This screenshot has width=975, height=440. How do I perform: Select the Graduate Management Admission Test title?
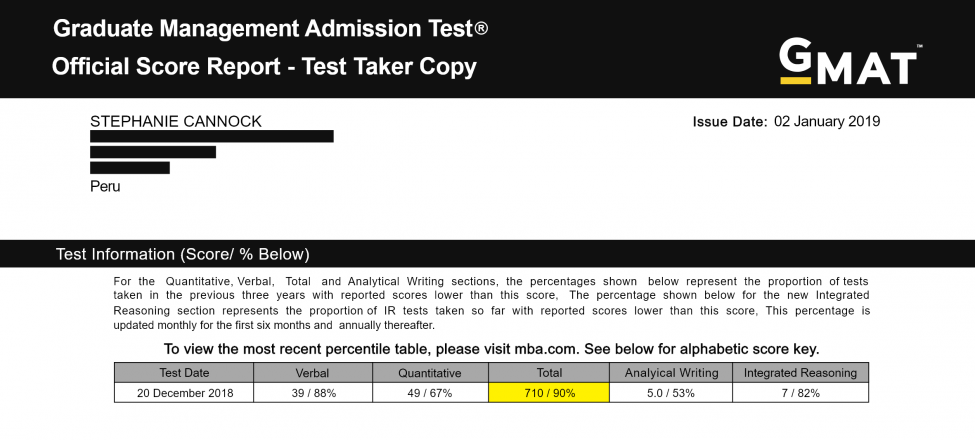pos(270,29)
